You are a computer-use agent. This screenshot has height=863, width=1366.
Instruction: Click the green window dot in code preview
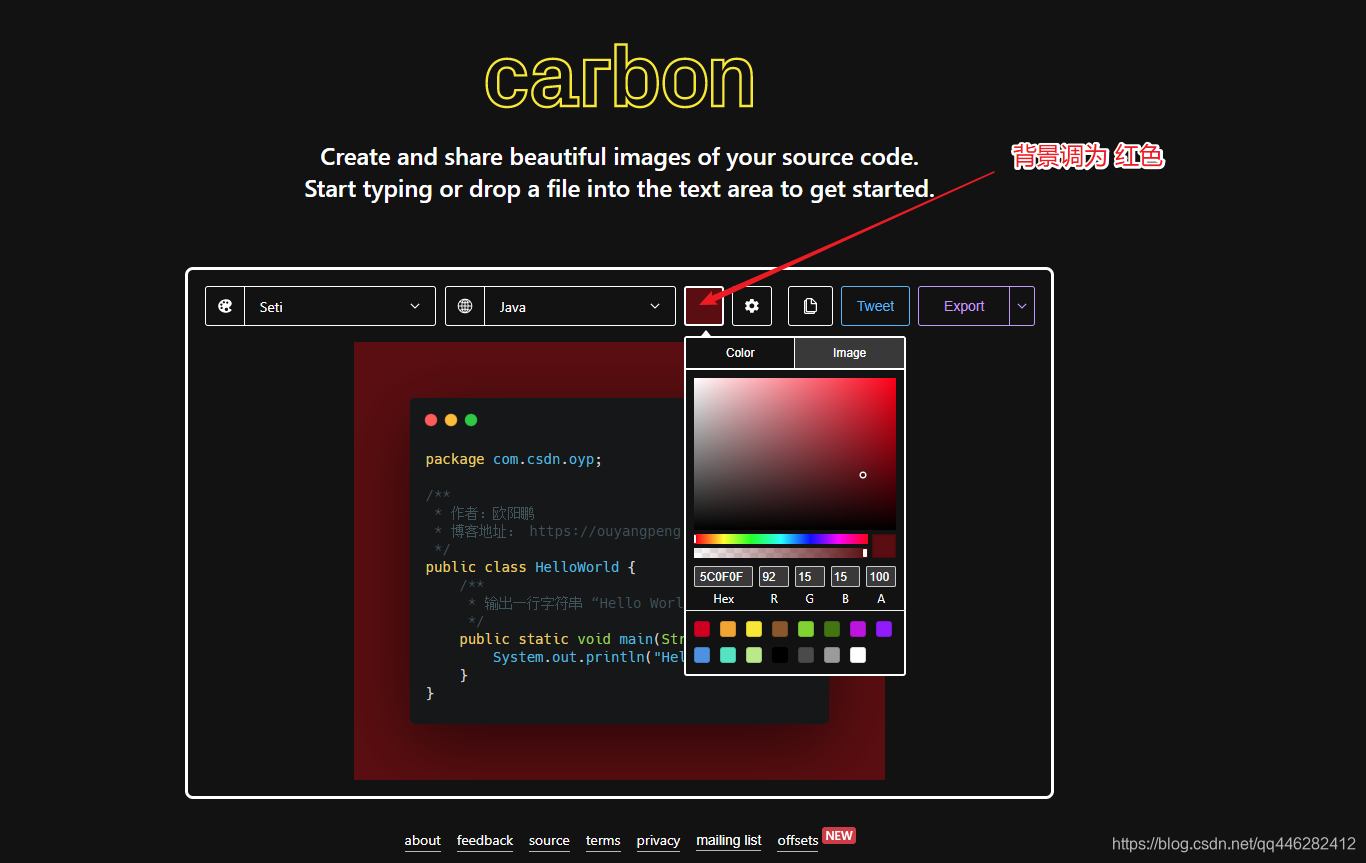(x=471, y=420)
